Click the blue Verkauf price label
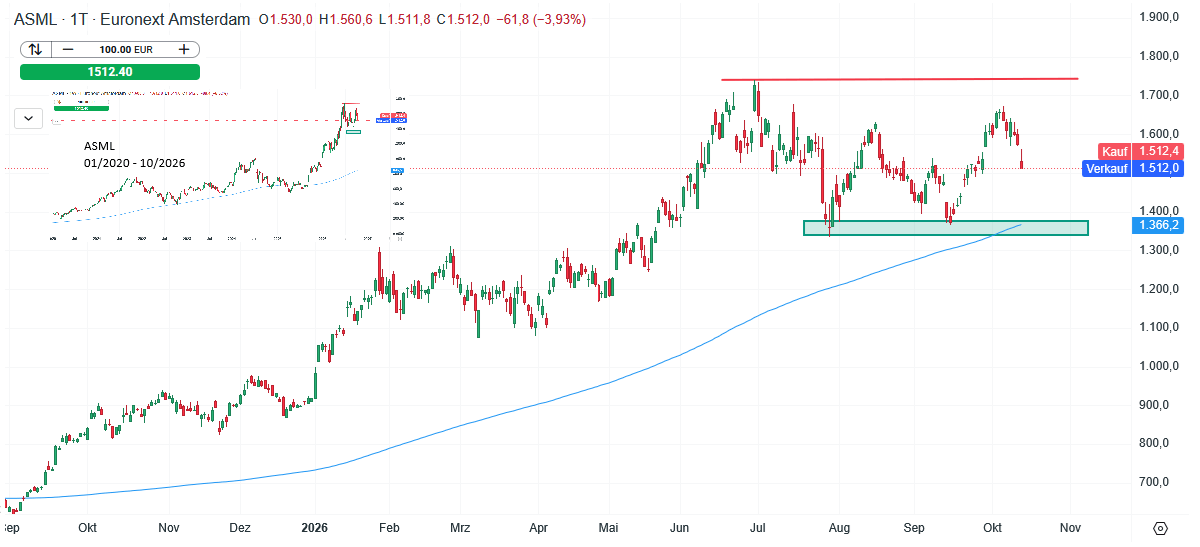The height and width of the screenshot is (547, 1200). (x=1108, y=168)
